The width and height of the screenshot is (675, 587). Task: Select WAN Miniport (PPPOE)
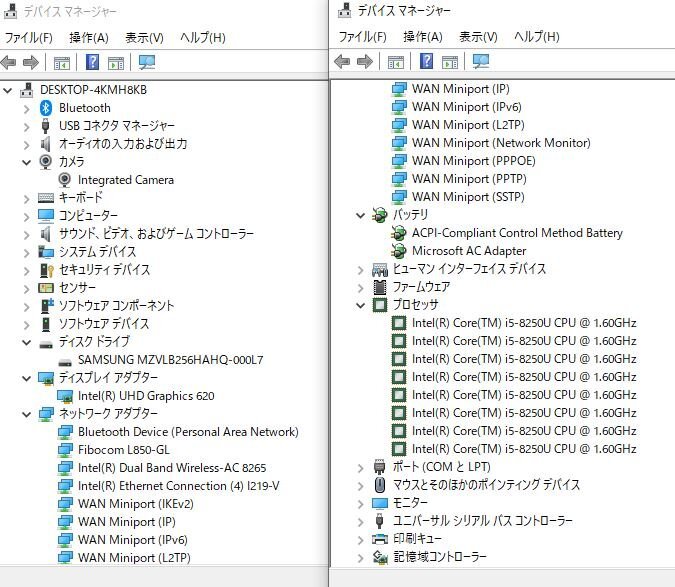[474, 161]
